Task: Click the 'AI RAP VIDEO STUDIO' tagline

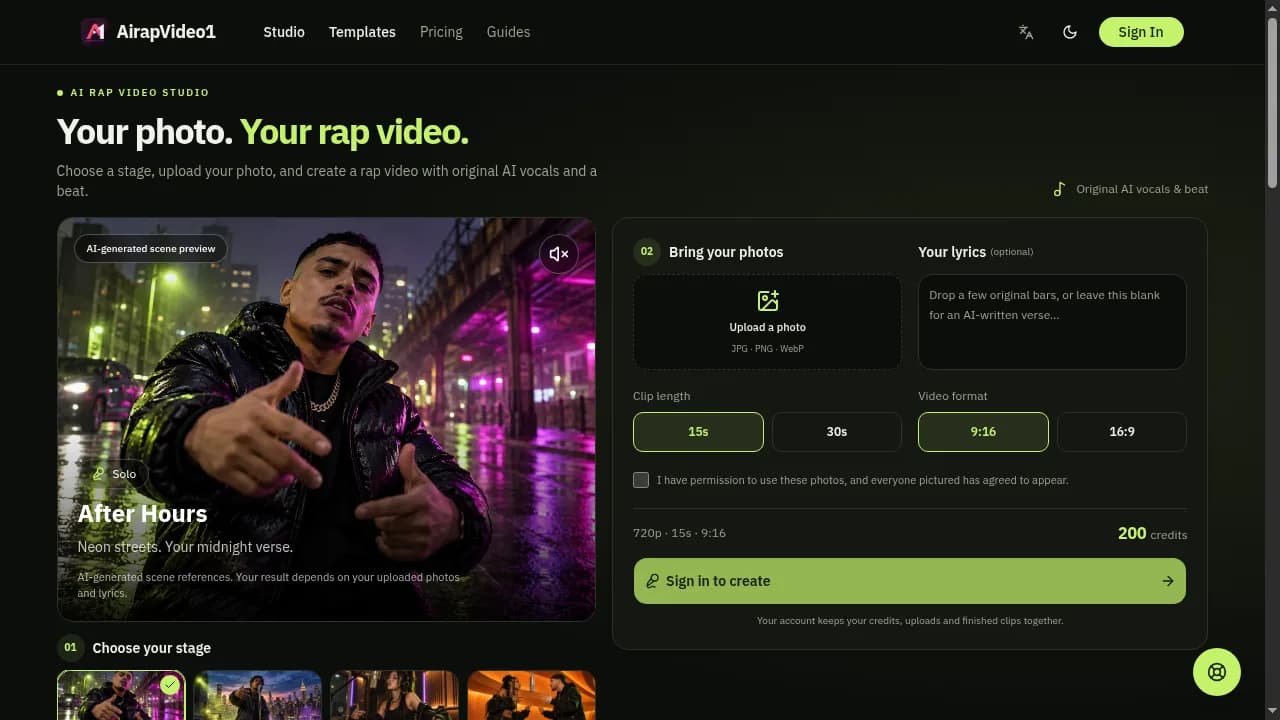Action: click(x=140, y=92)
